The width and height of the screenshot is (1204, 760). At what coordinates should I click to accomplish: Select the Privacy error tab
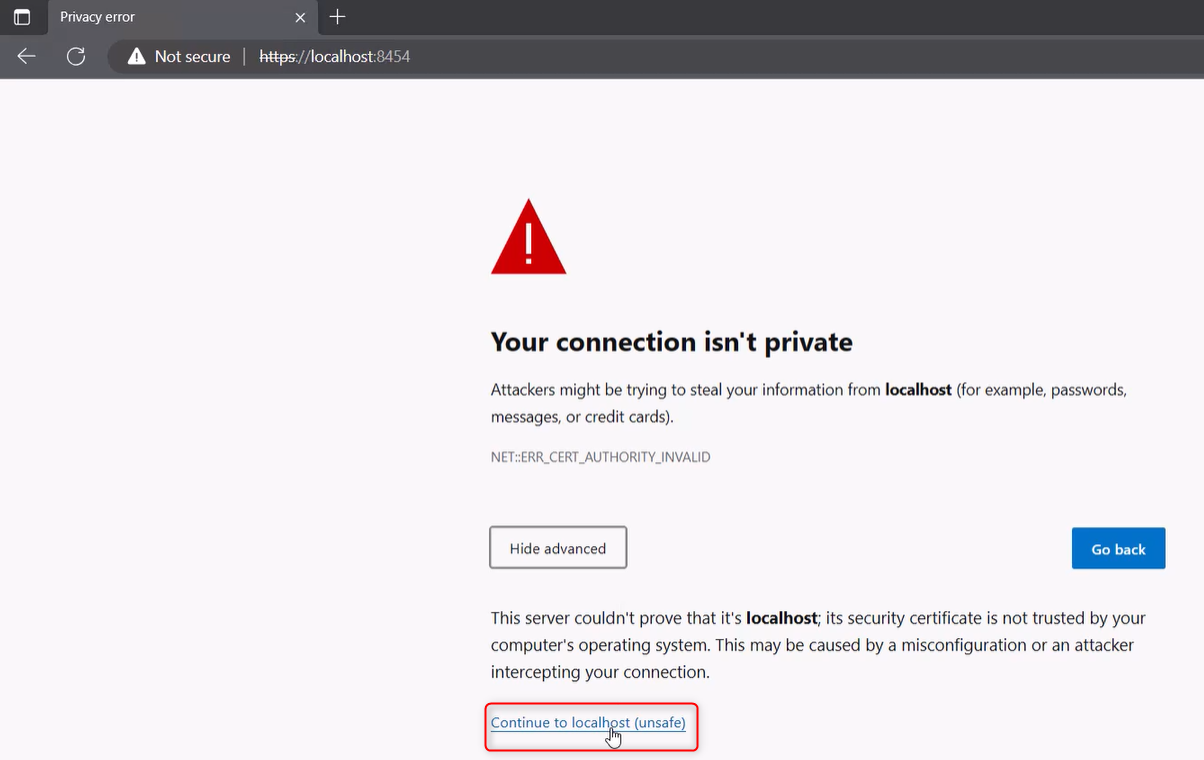coord(160,17)
